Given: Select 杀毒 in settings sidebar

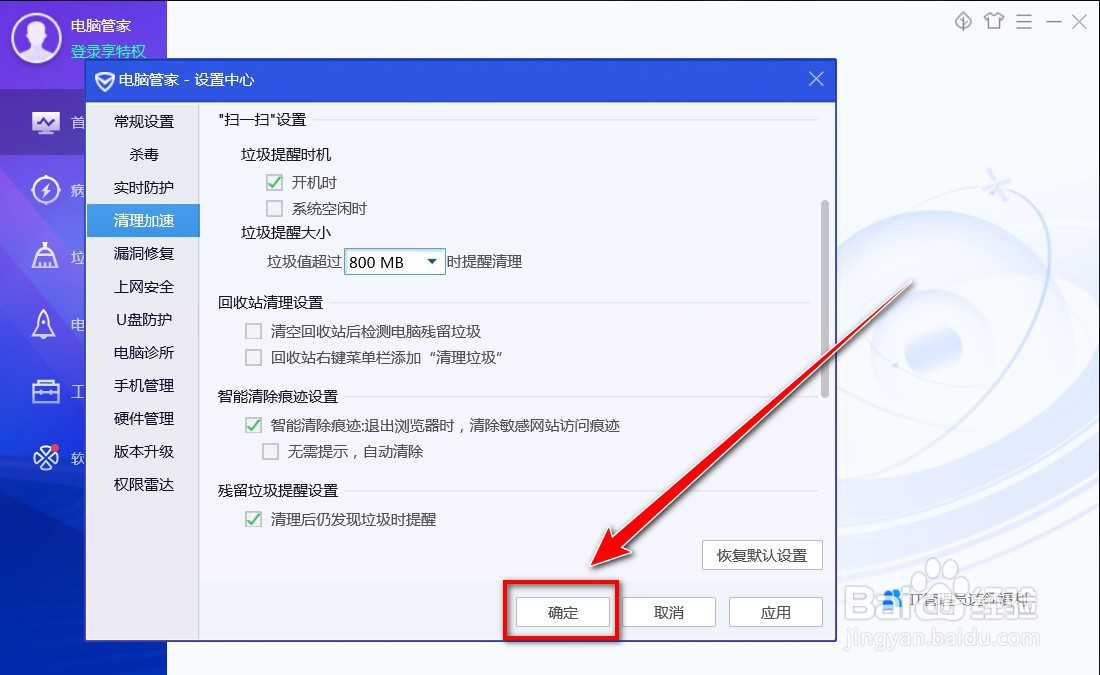Looking at the screenshot, I should click(144, 154).
